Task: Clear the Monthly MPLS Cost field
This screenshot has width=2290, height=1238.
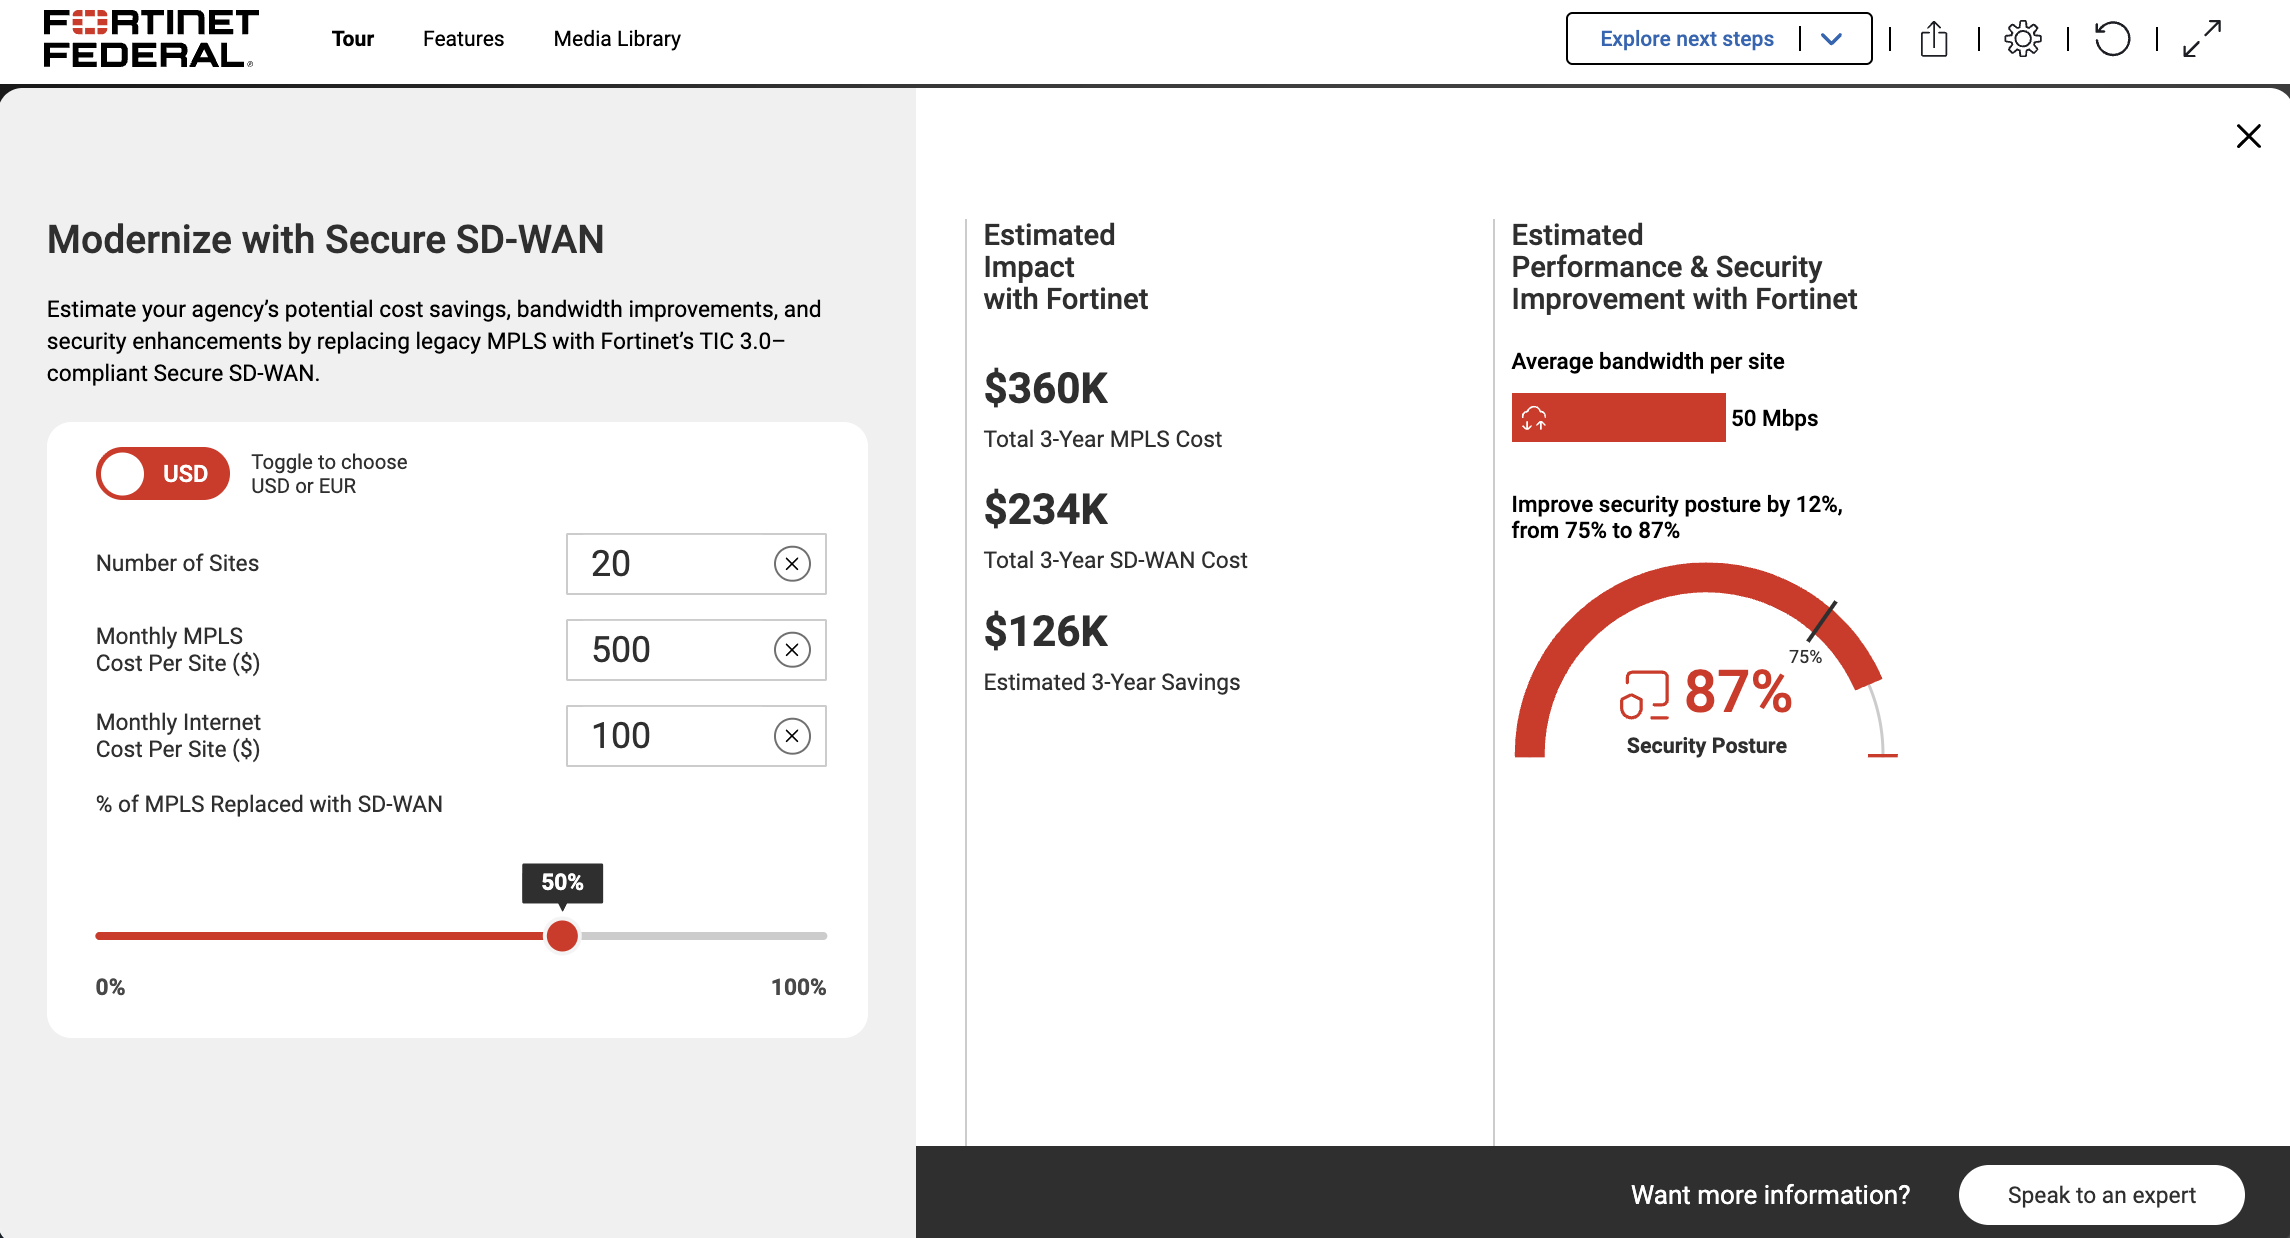Action: coord(792,650)
